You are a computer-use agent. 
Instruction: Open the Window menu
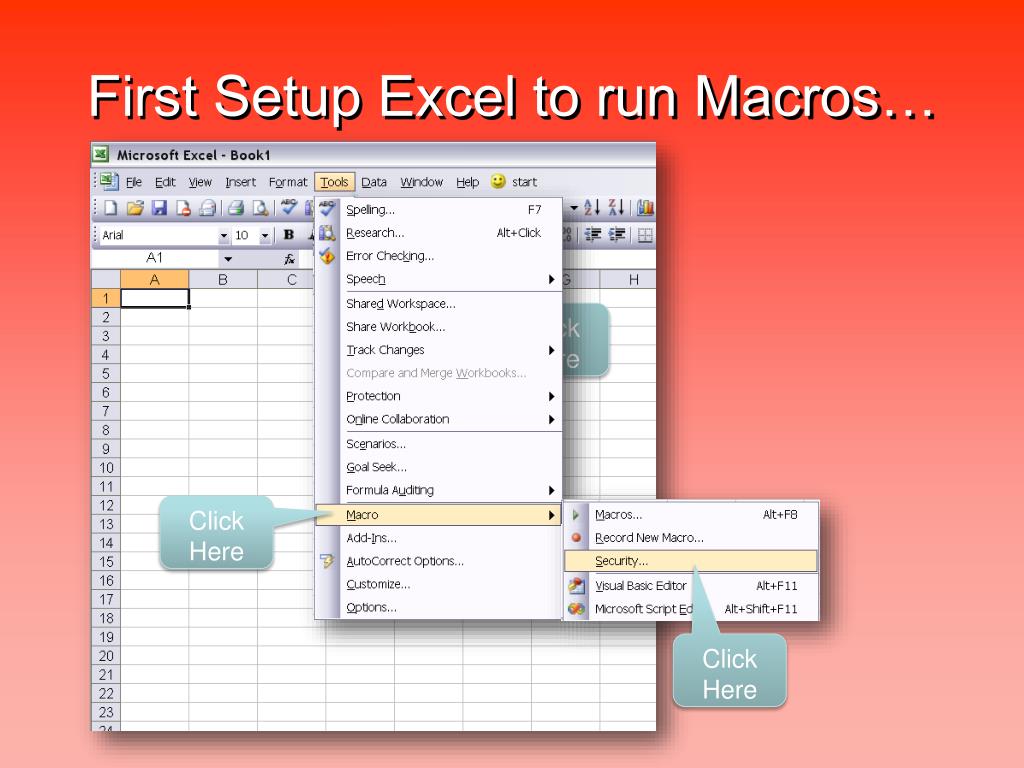421,182
